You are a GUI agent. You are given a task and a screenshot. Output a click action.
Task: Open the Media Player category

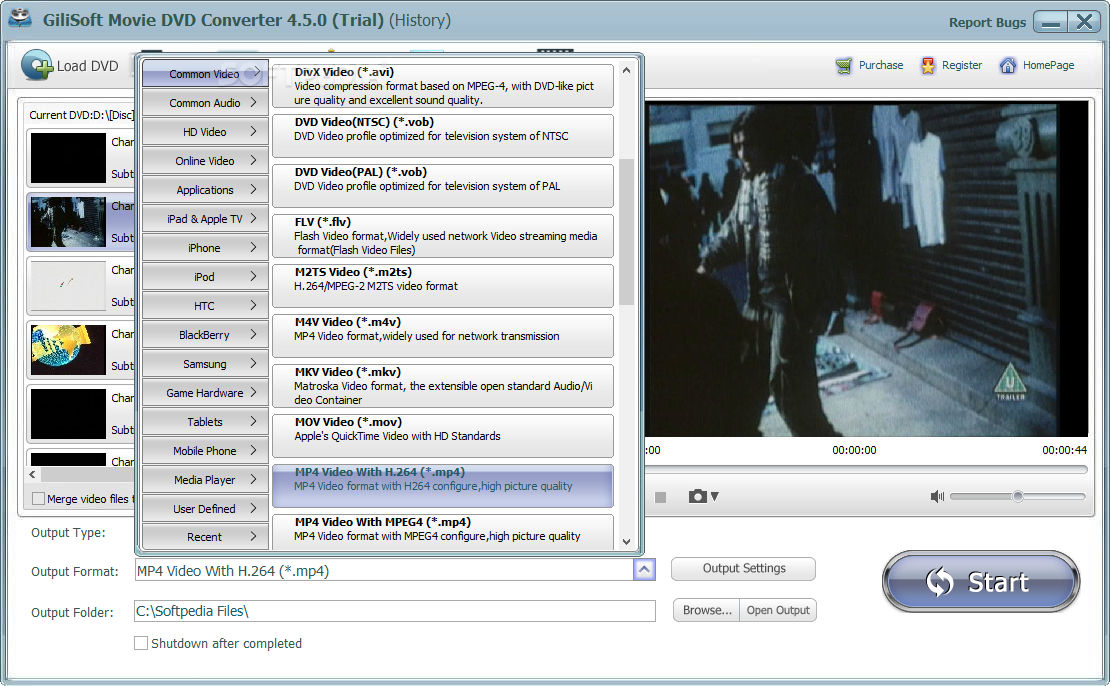(x=205, y=479)
